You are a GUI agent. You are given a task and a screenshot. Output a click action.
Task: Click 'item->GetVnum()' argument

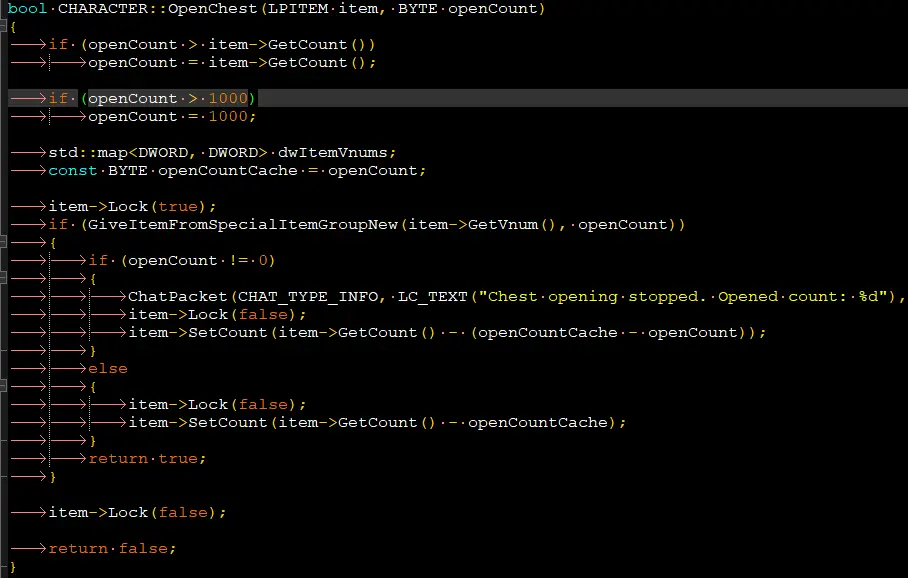coord(482,224)
